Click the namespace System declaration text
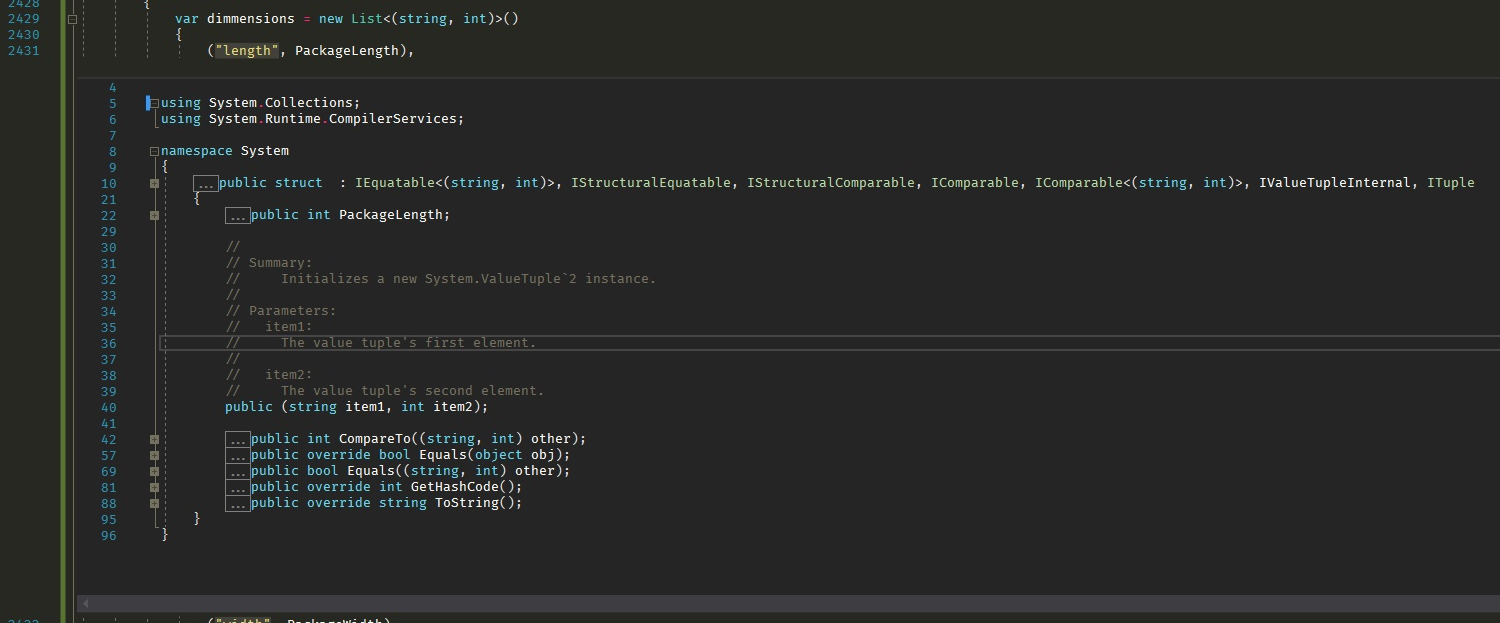Image resolution: width=1500 pixels, height=623 pixels. [x=225, y=150]
